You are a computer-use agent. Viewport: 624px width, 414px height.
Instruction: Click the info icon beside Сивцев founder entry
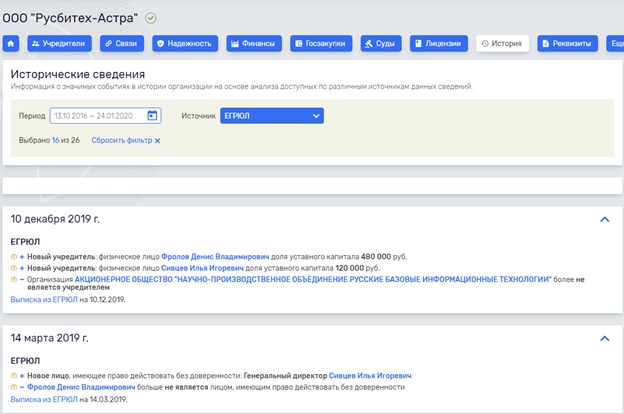click(x=14, y=268)
